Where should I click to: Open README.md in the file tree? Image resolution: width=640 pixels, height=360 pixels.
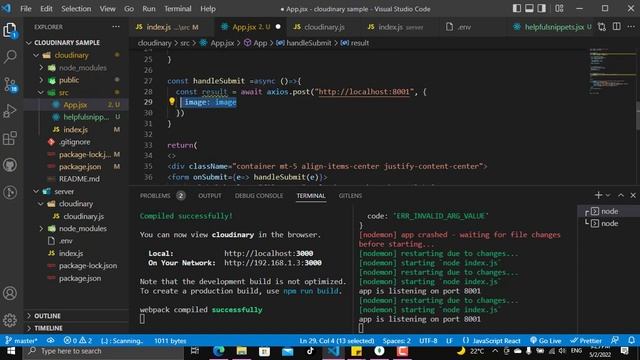coord(79,179)
